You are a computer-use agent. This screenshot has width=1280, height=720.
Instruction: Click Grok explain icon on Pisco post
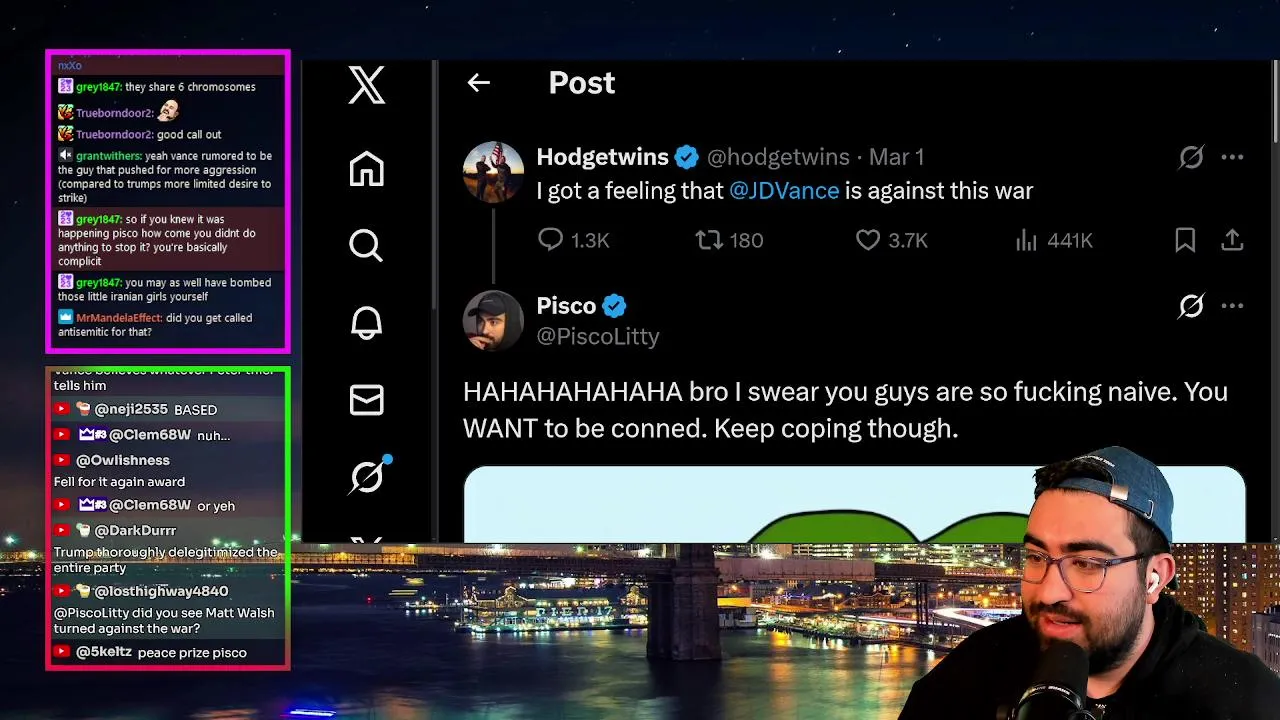coord(1191,306)
